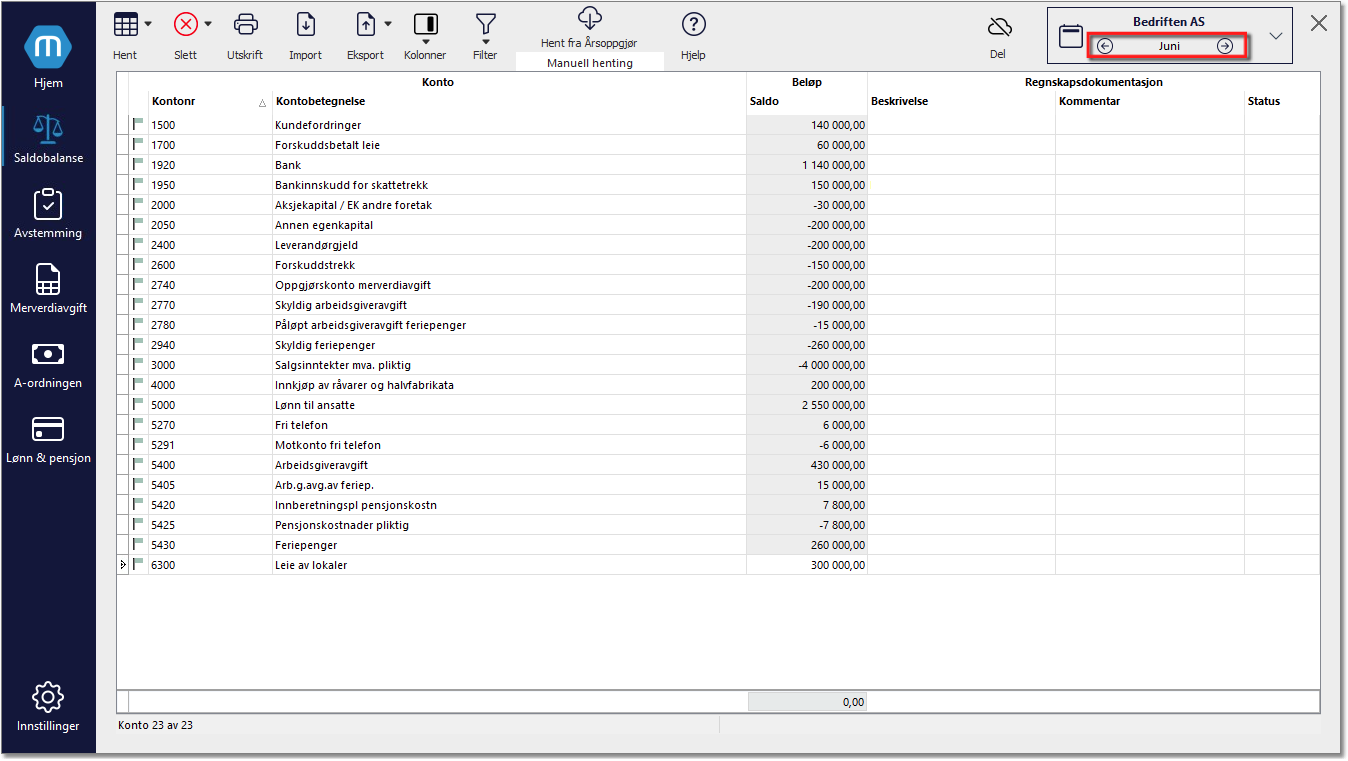This screenshot has height=761, width=1348.
Task: Select the Annen egenkapital cell
Action: point(509,225)
